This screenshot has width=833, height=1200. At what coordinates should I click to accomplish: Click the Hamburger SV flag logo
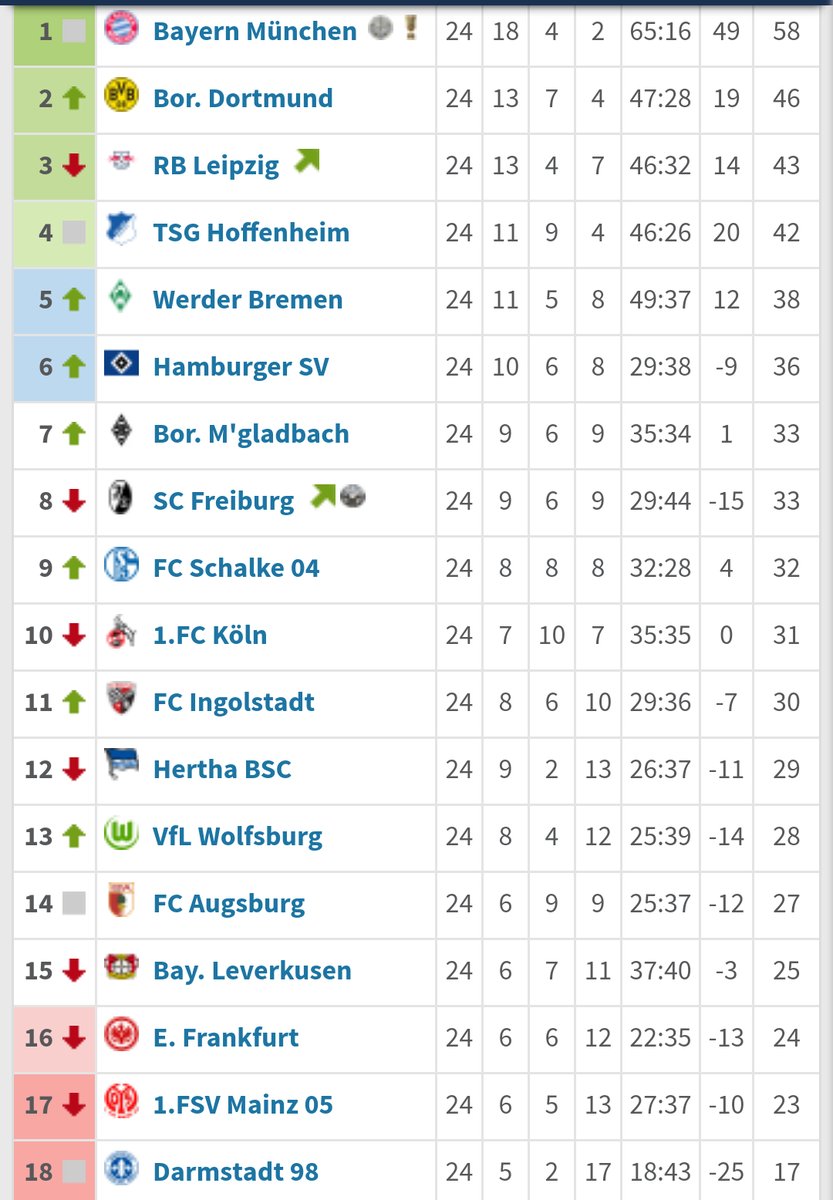coord(121,365)
